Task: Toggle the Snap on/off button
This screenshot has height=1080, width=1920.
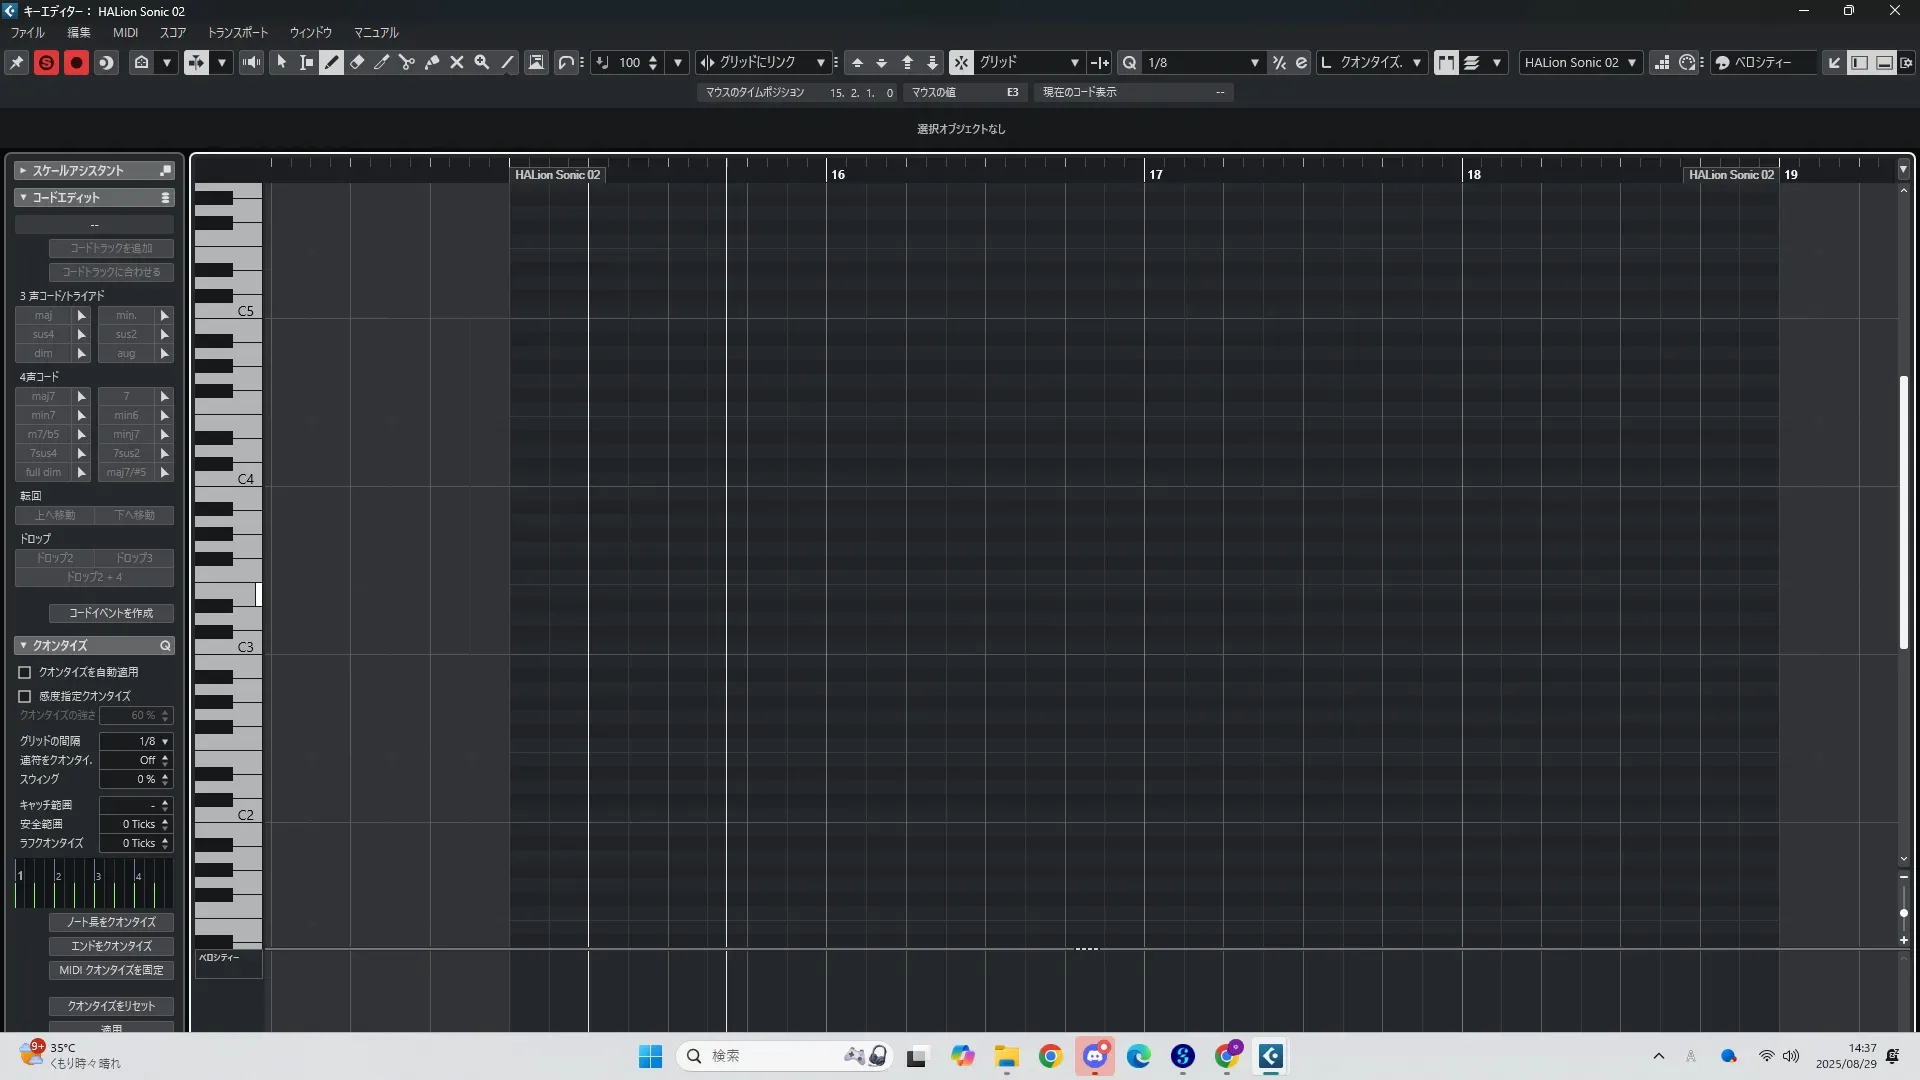Action: (960, 62)
